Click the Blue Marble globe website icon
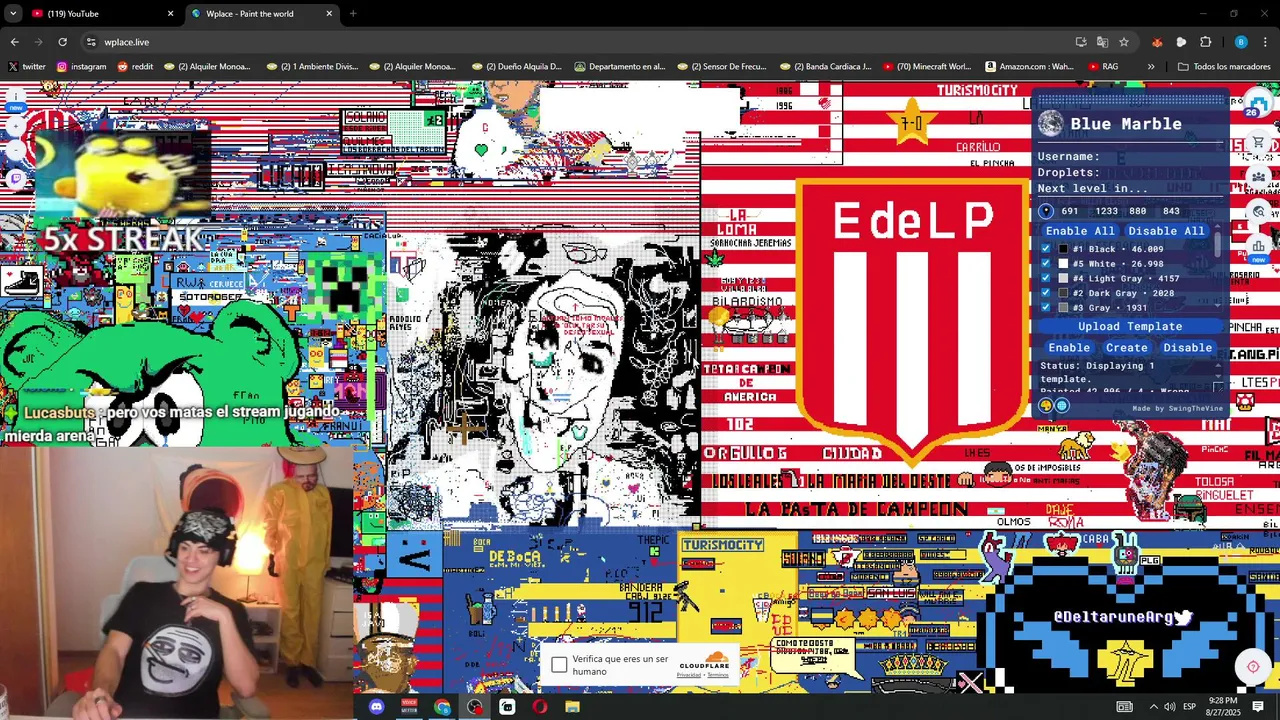Viewport: 1280px width, 720px height. click(1062, 405)
